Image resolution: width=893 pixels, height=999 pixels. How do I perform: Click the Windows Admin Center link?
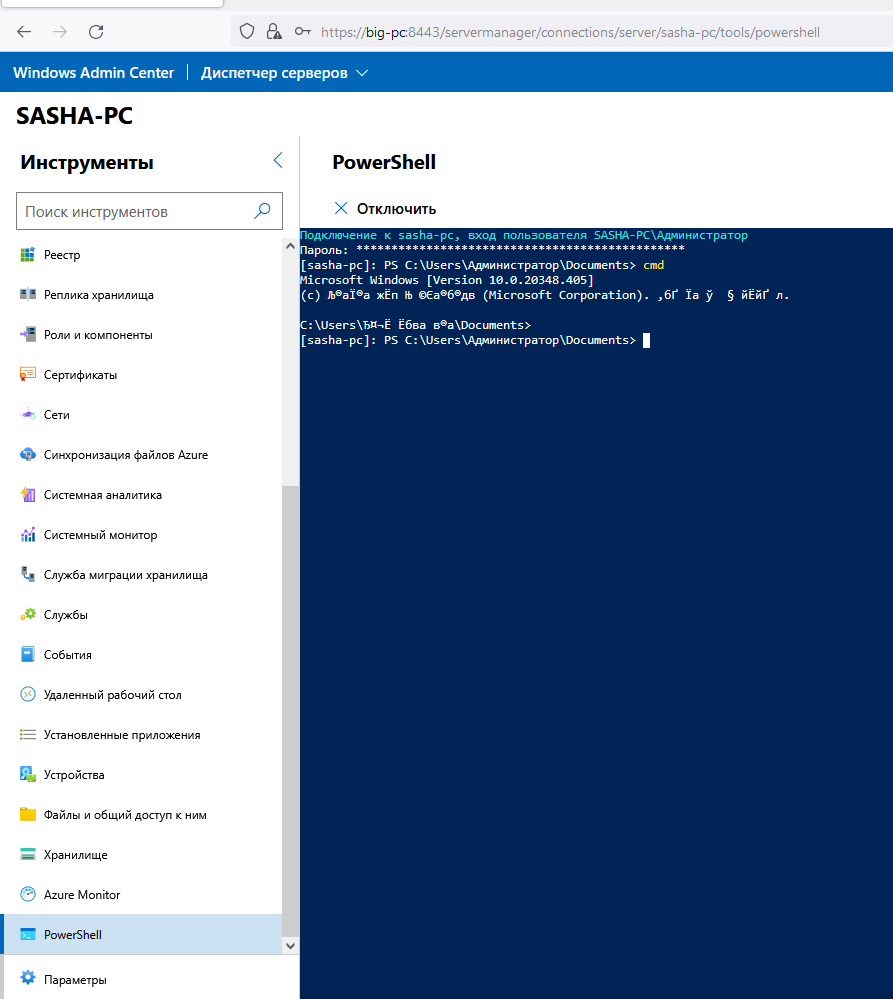click(x=94, y=73)
